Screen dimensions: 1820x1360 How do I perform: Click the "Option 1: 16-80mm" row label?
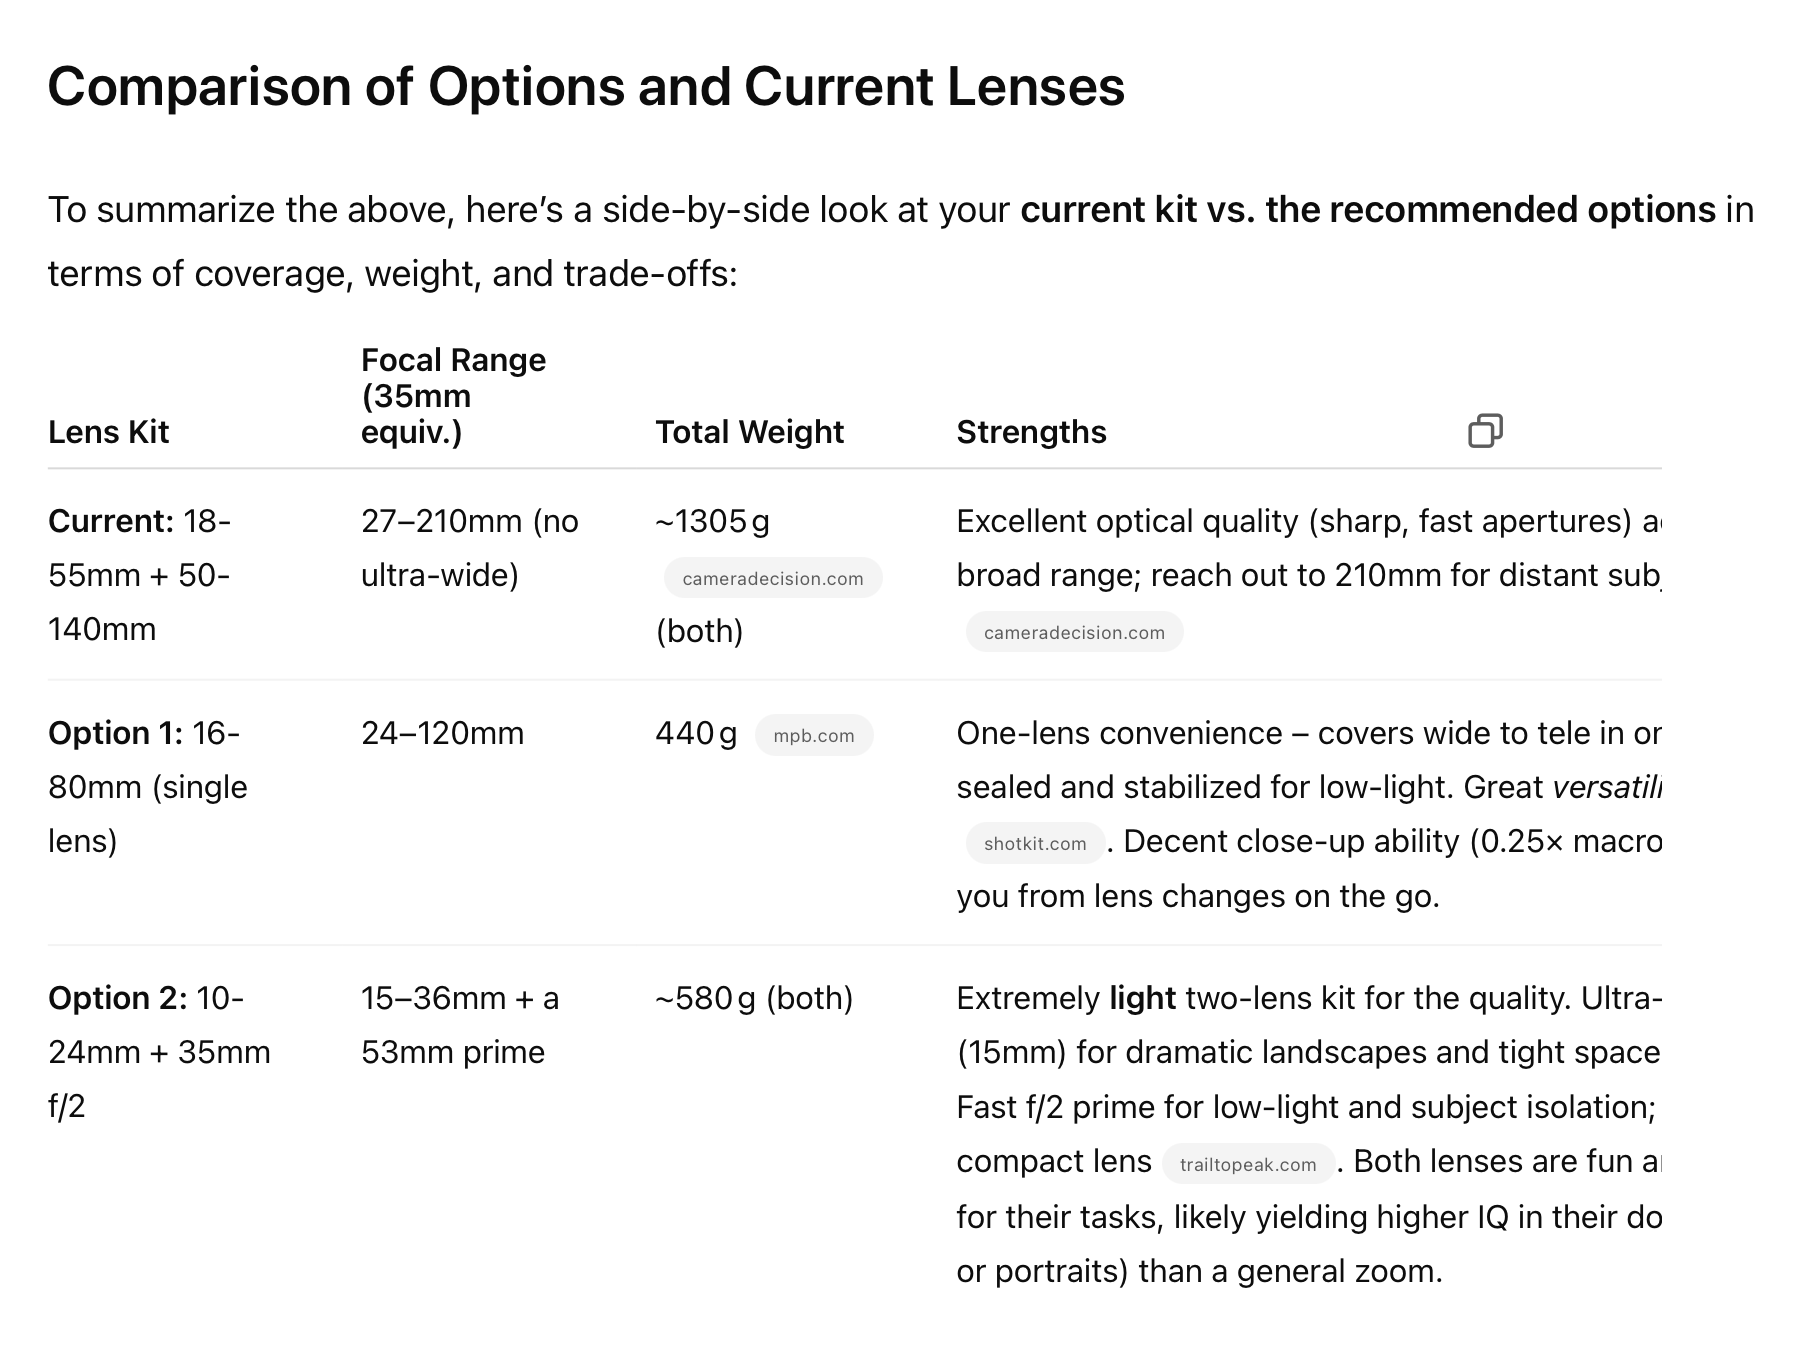tap(147, 787)
